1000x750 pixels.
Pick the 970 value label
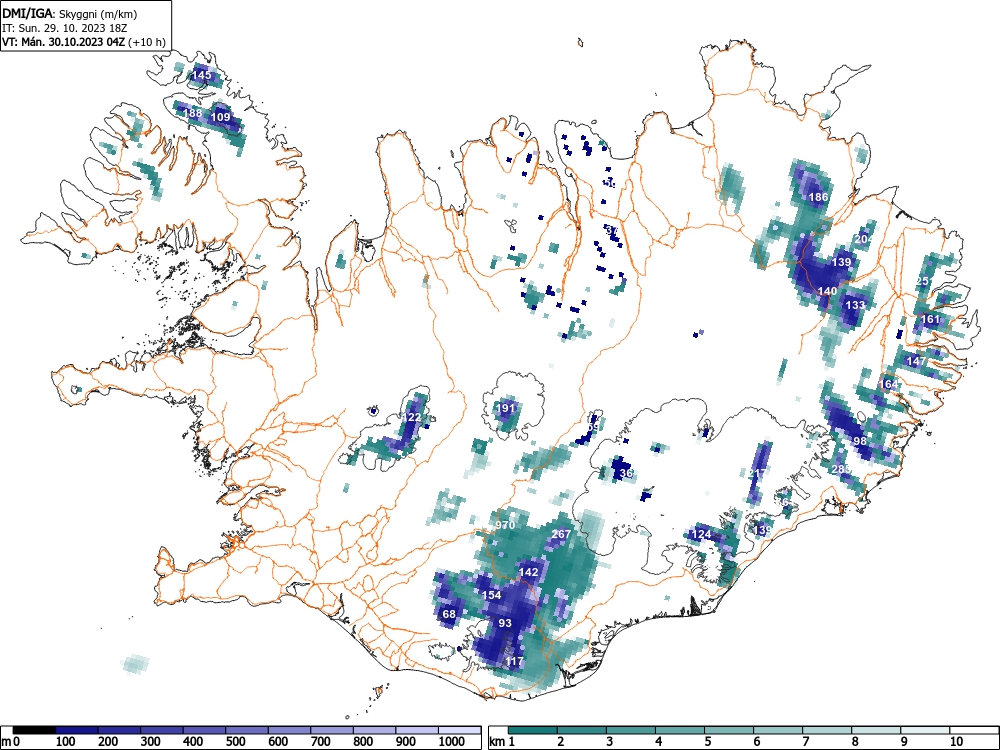coord(505,526)
